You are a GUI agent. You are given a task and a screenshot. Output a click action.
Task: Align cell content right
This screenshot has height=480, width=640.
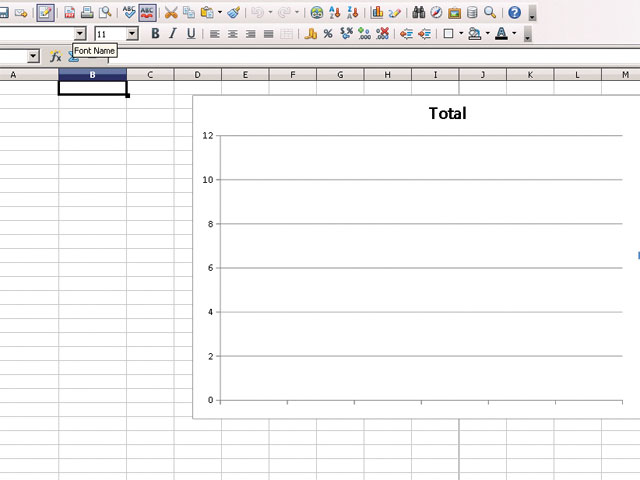250,34
